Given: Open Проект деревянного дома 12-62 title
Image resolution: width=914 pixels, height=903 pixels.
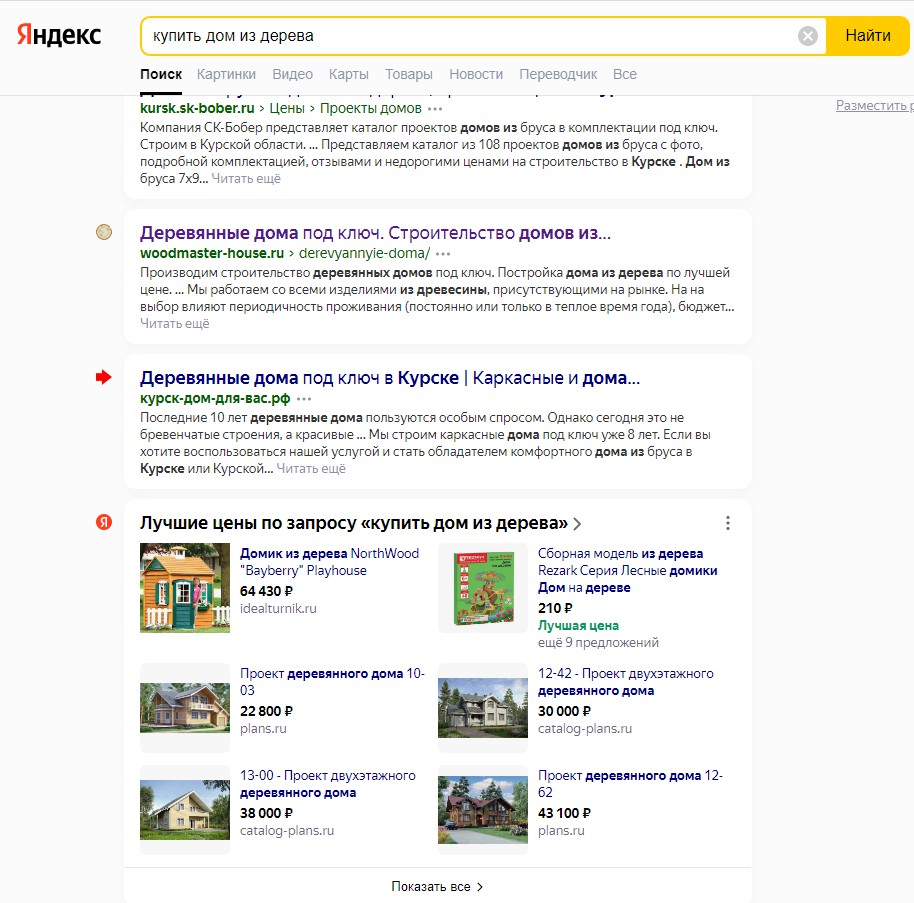Looking at the screenshot, I should (x=630, y=783).
